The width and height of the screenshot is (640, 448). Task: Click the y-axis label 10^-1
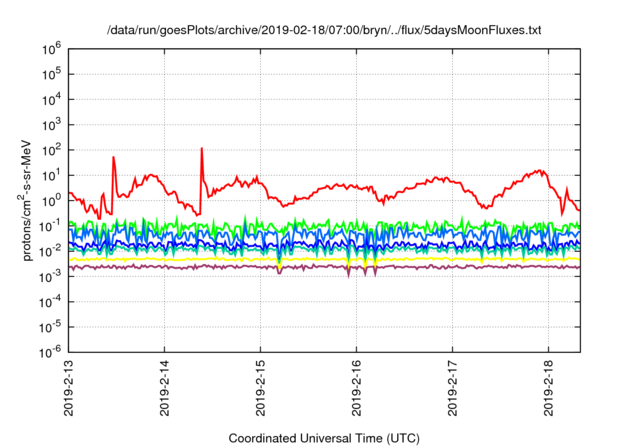(x=50, y=227)
